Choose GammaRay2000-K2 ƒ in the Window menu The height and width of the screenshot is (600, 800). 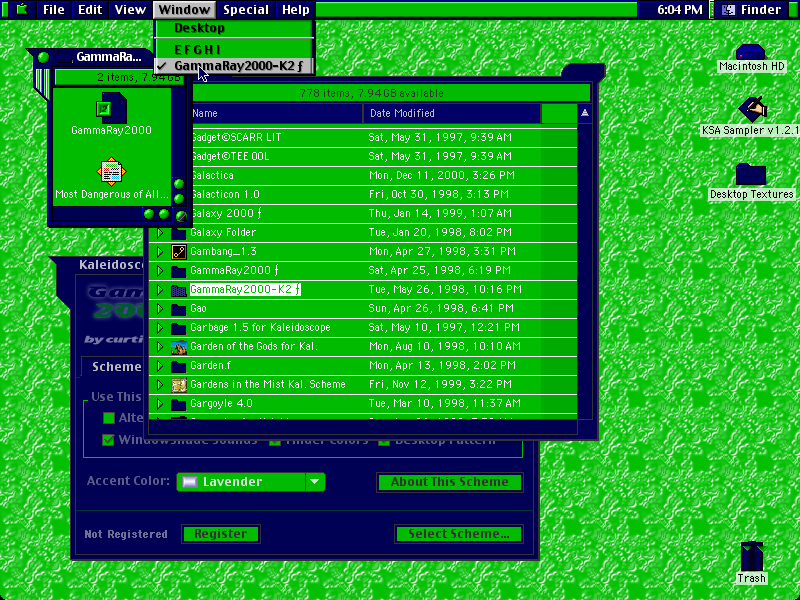(234, 66)
